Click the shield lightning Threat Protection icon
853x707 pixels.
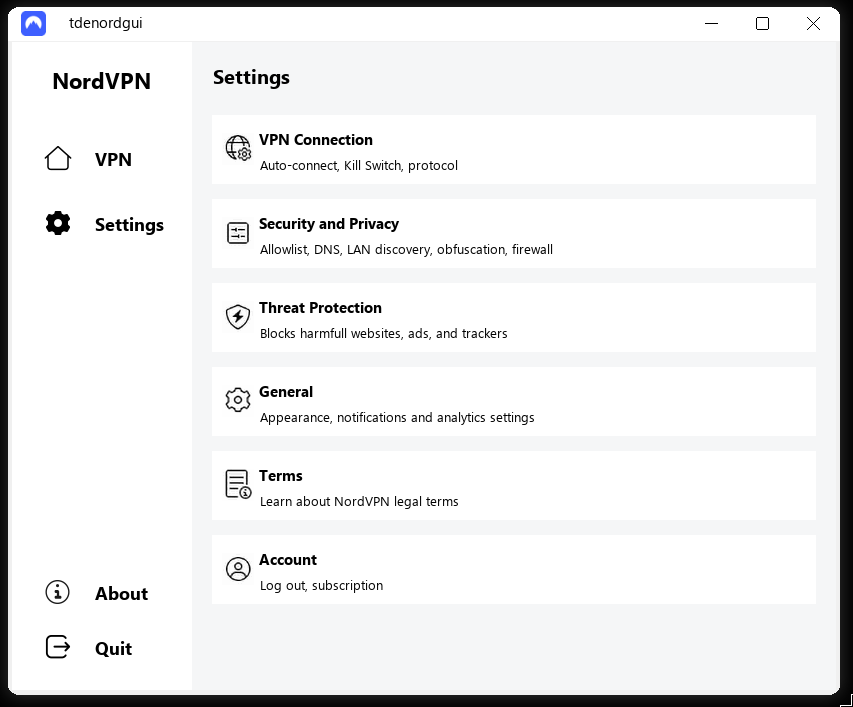tap(238, 317)
